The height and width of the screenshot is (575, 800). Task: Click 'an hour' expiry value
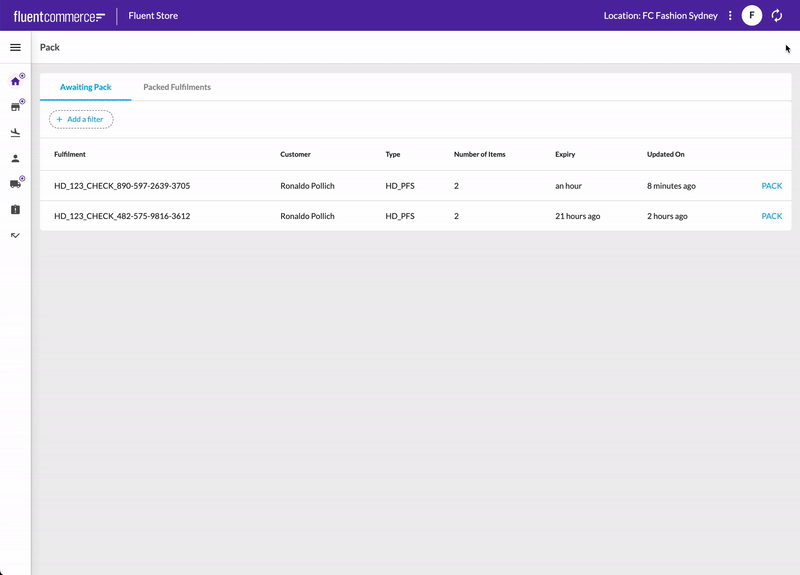point(568,186)
